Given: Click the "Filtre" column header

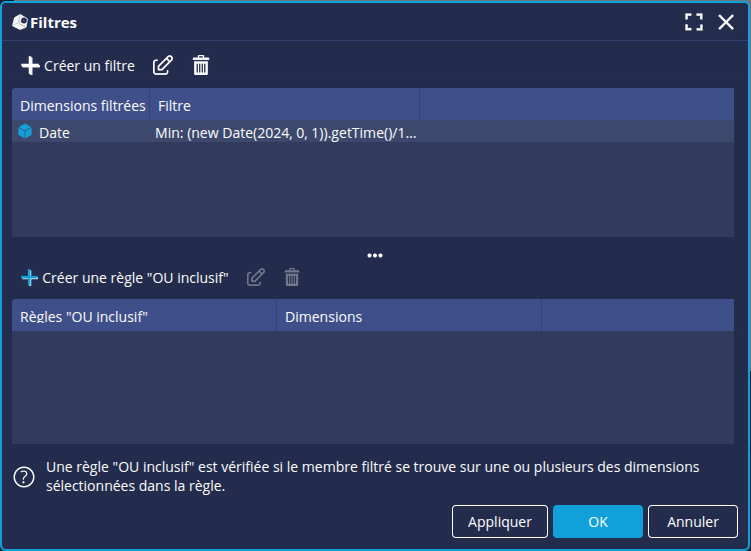Looking at the screenshot, I should pos(284,105).
